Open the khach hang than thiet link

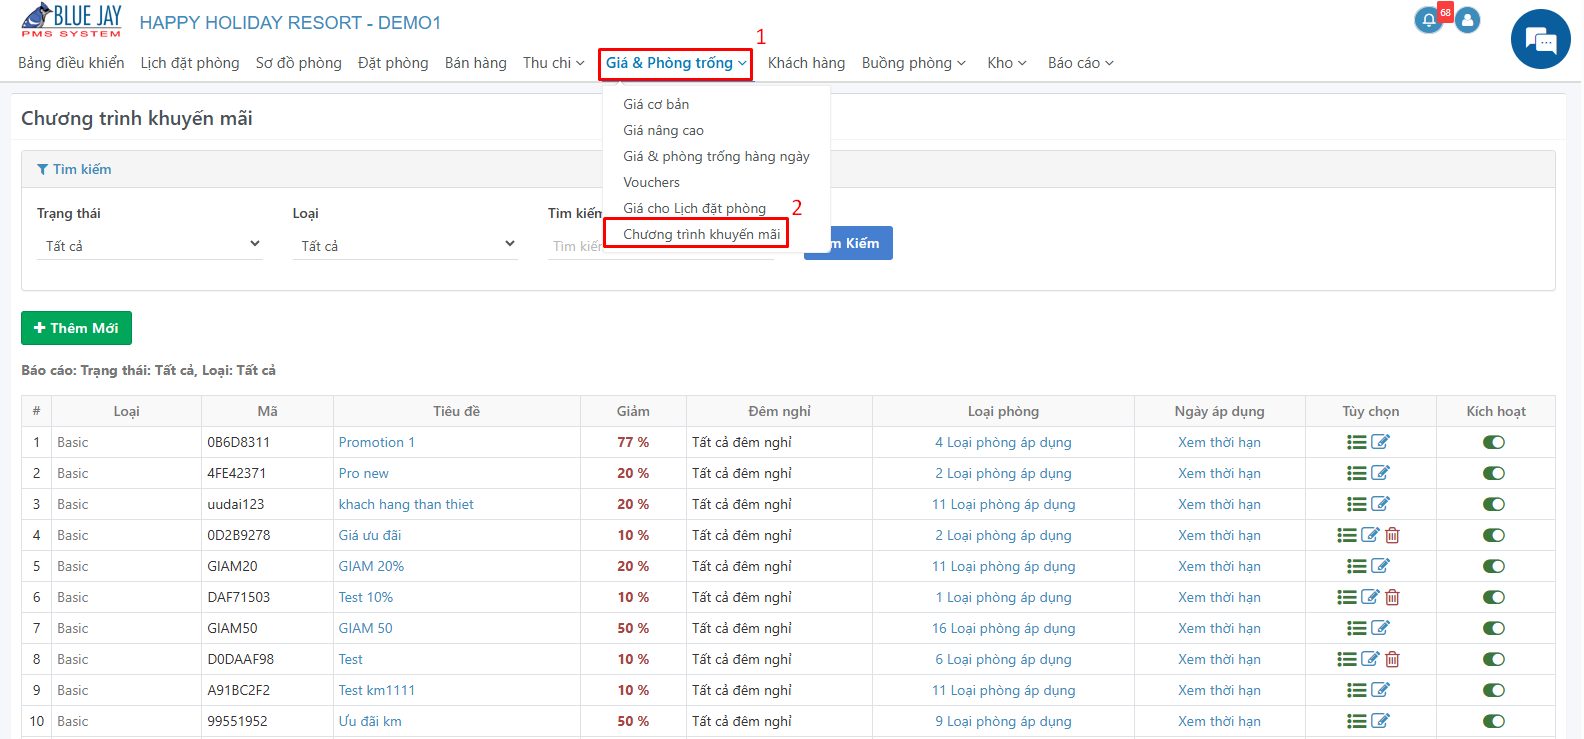tap(406, 504)
